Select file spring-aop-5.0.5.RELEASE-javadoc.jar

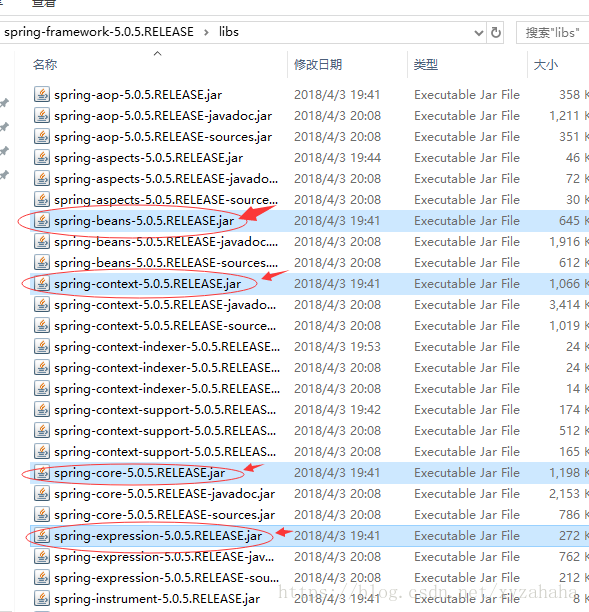coord(163,116)
